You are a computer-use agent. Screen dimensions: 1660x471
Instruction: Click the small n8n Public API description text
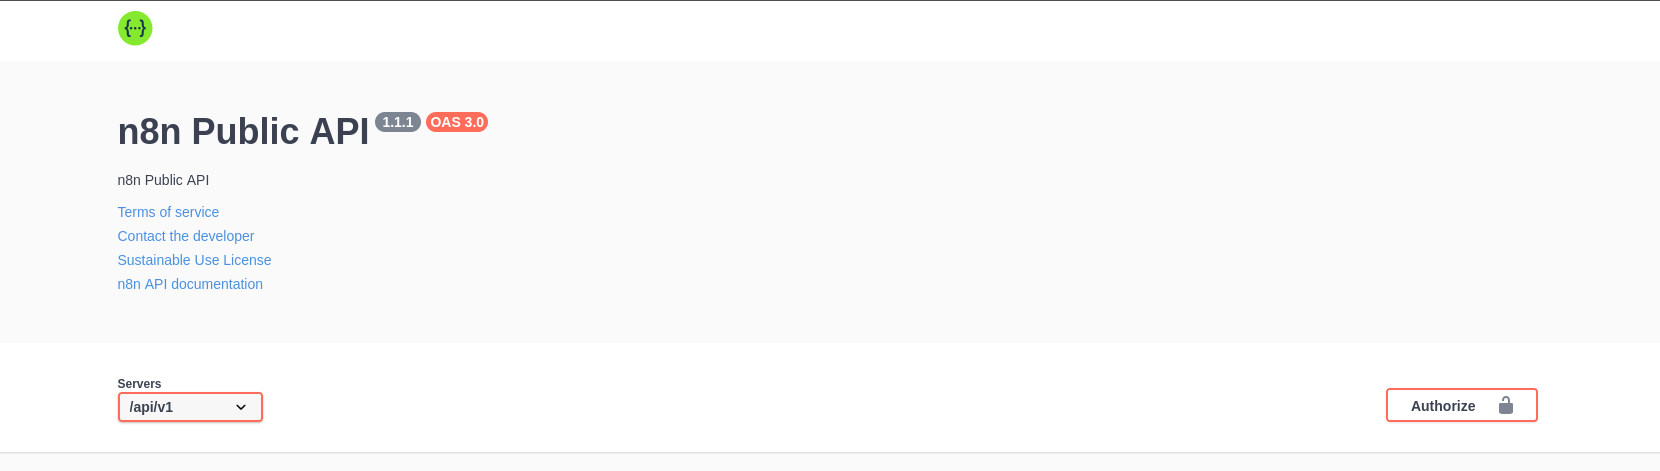163,180
